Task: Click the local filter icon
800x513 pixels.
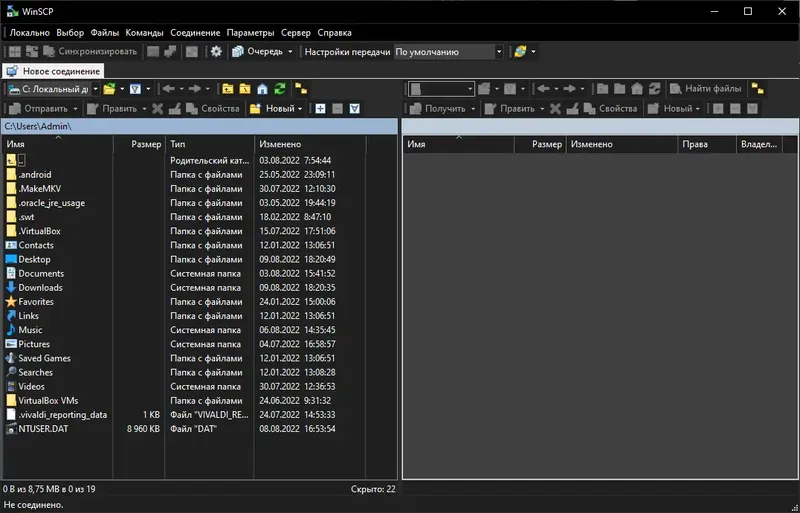Action: pyautogui.click(x=135, y=89)
